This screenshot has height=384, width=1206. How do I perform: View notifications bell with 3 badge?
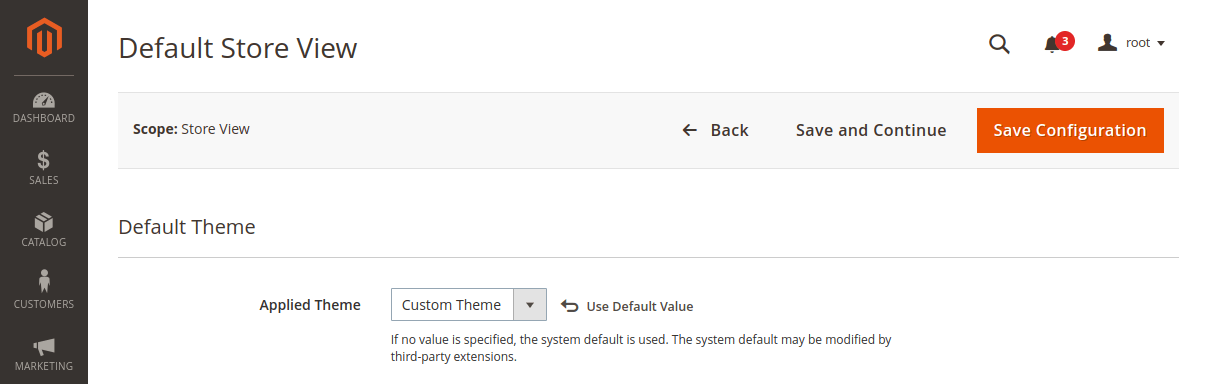pos(1057,43)
